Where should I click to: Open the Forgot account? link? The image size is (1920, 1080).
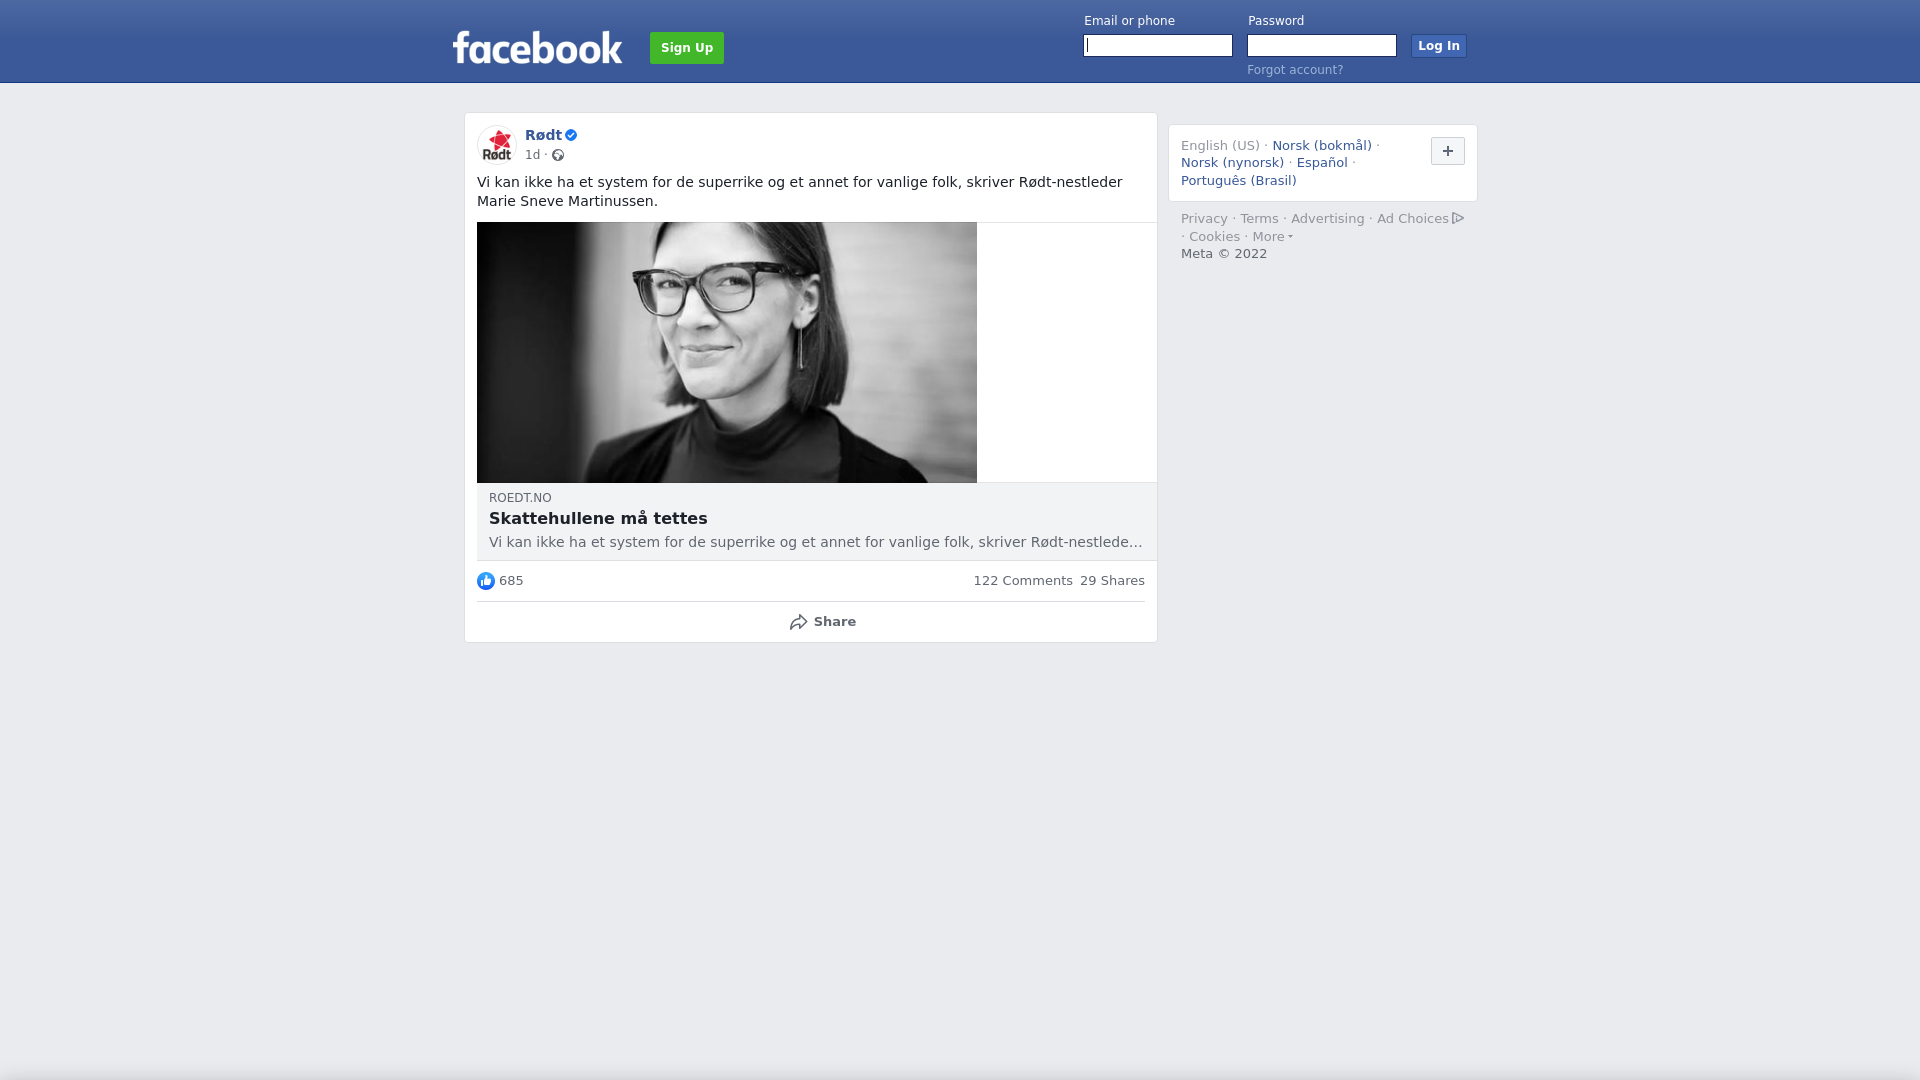click(x=1295, y=70)
